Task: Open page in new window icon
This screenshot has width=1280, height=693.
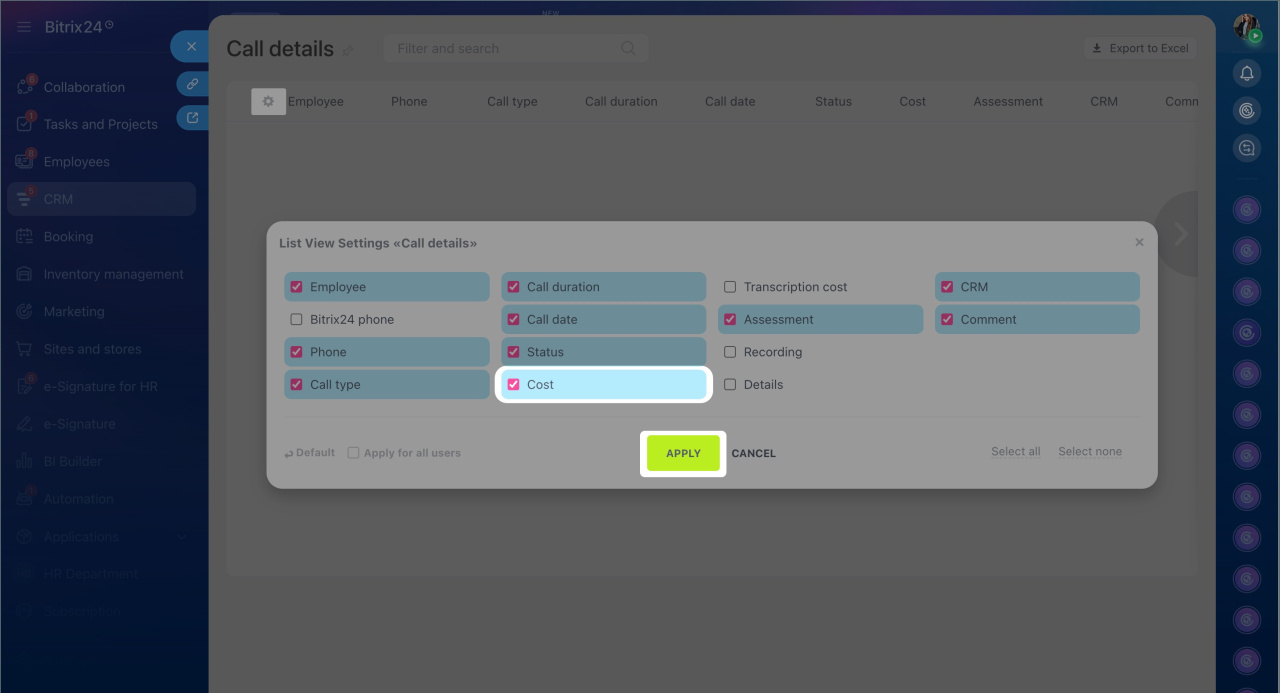Action: (x=192, y=118)
